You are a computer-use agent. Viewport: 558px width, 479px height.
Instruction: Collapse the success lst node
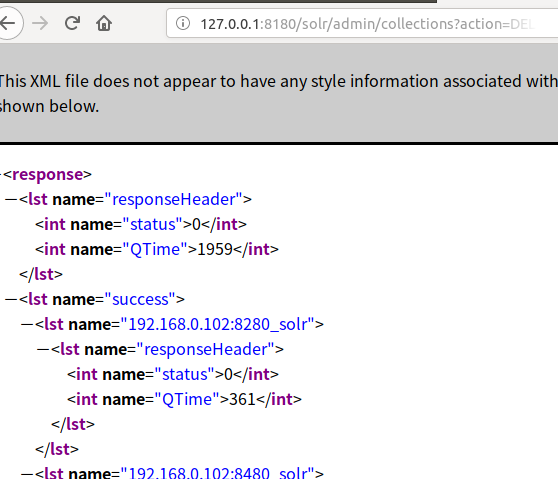[x=11, y=299]
